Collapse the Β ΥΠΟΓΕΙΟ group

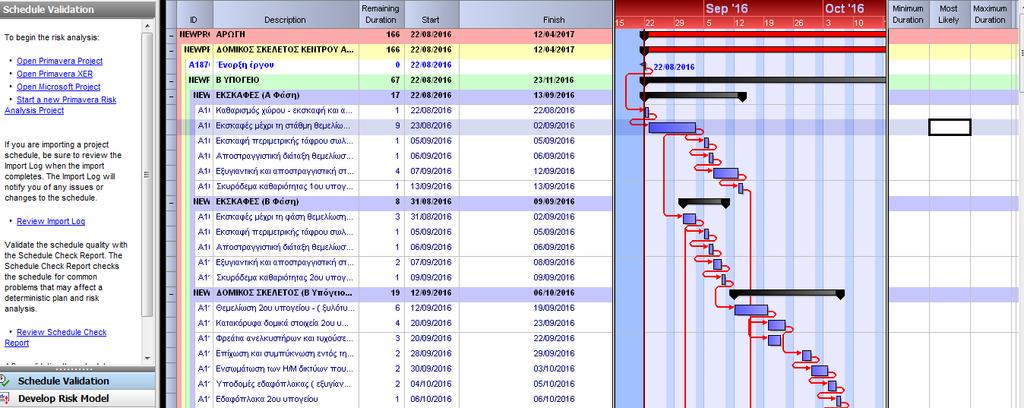point(171,80)
